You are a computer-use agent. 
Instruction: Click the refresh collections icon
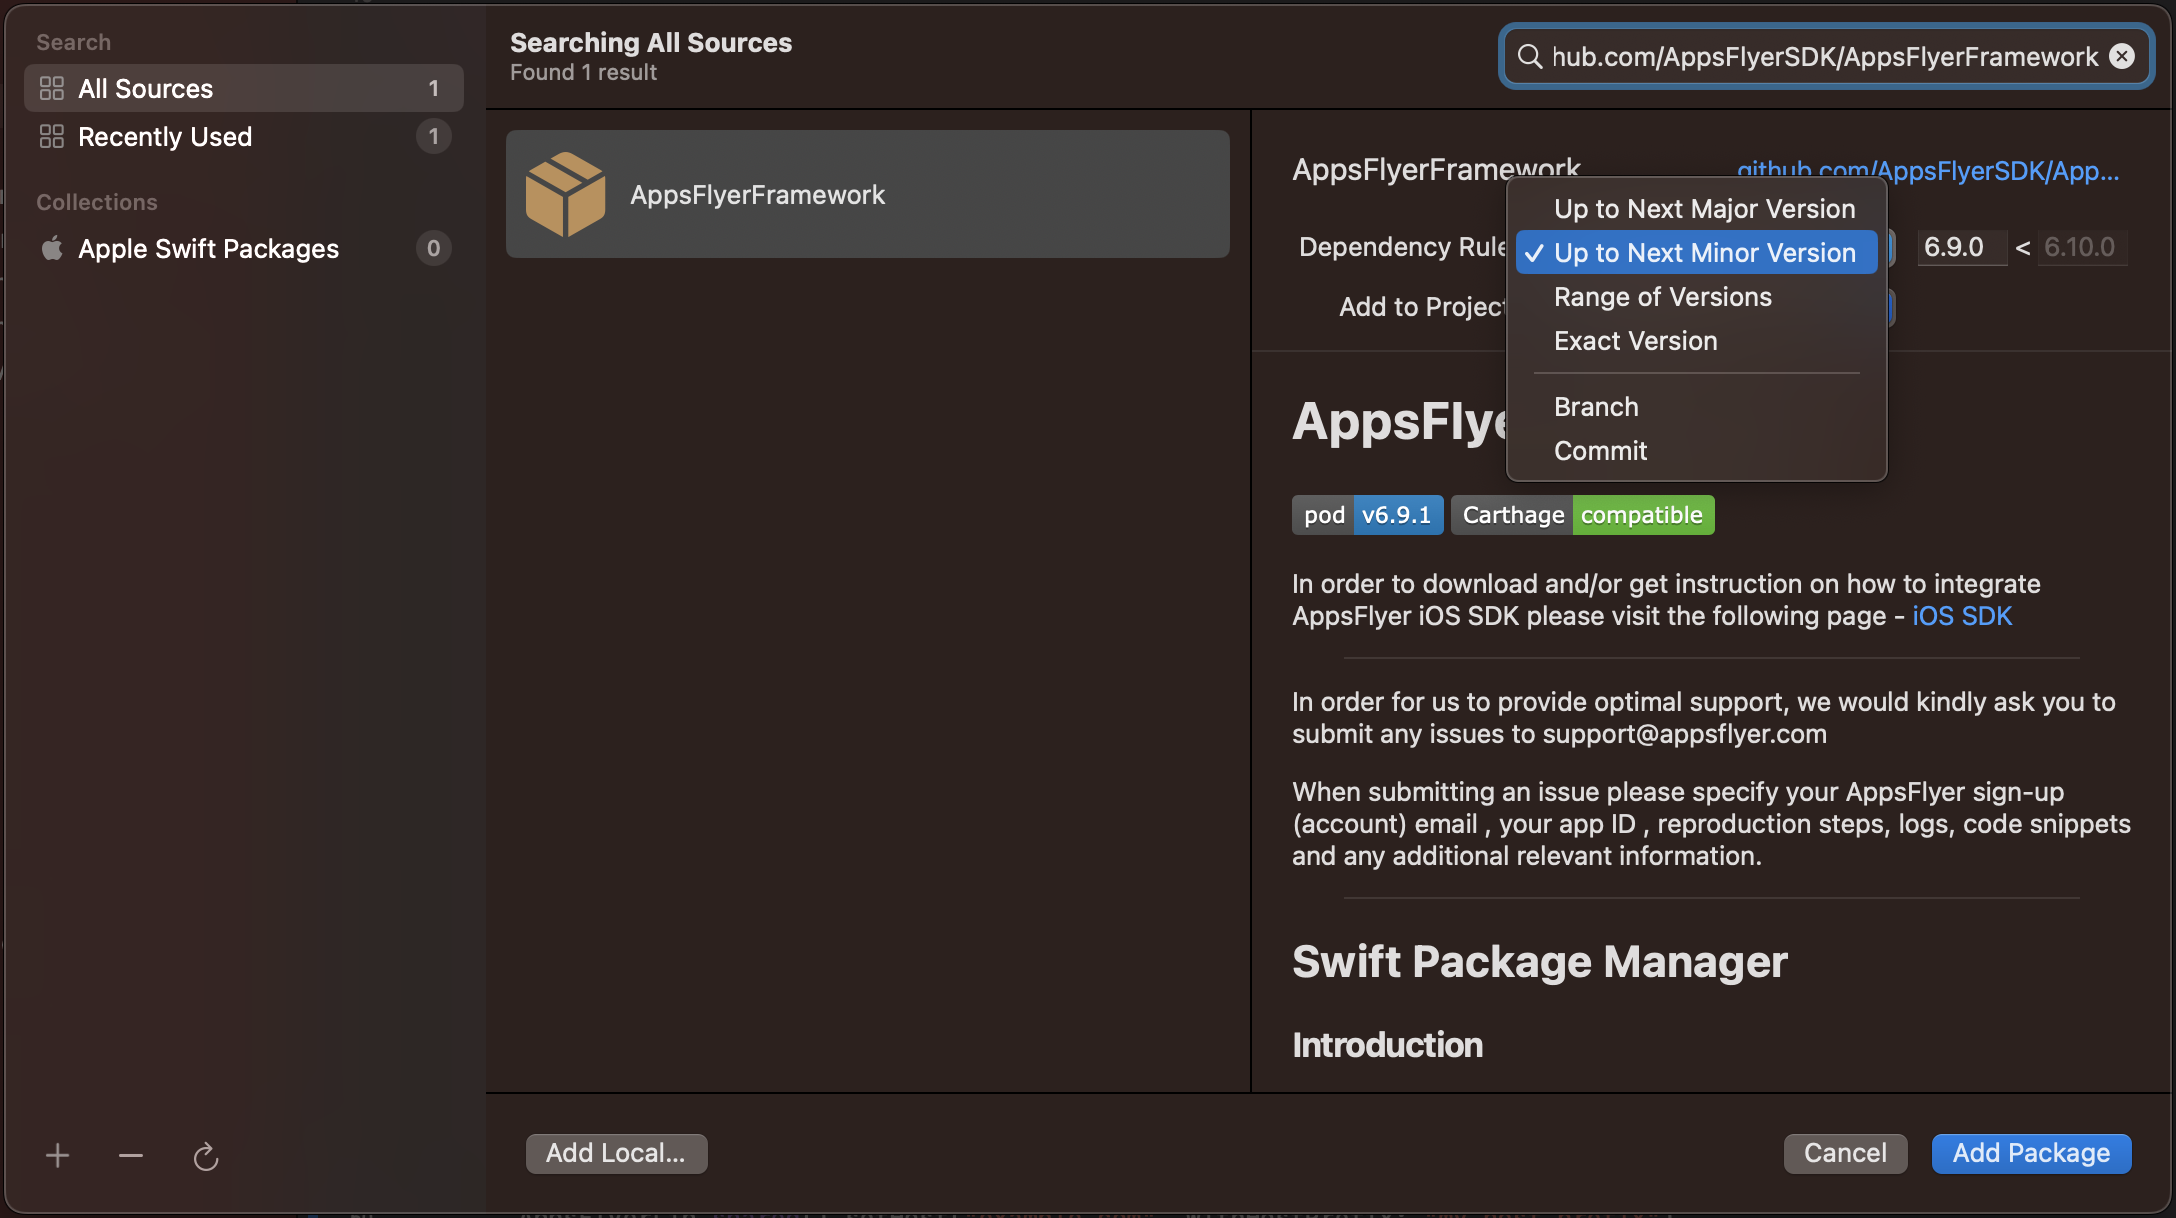click(x=206, y=1157)
